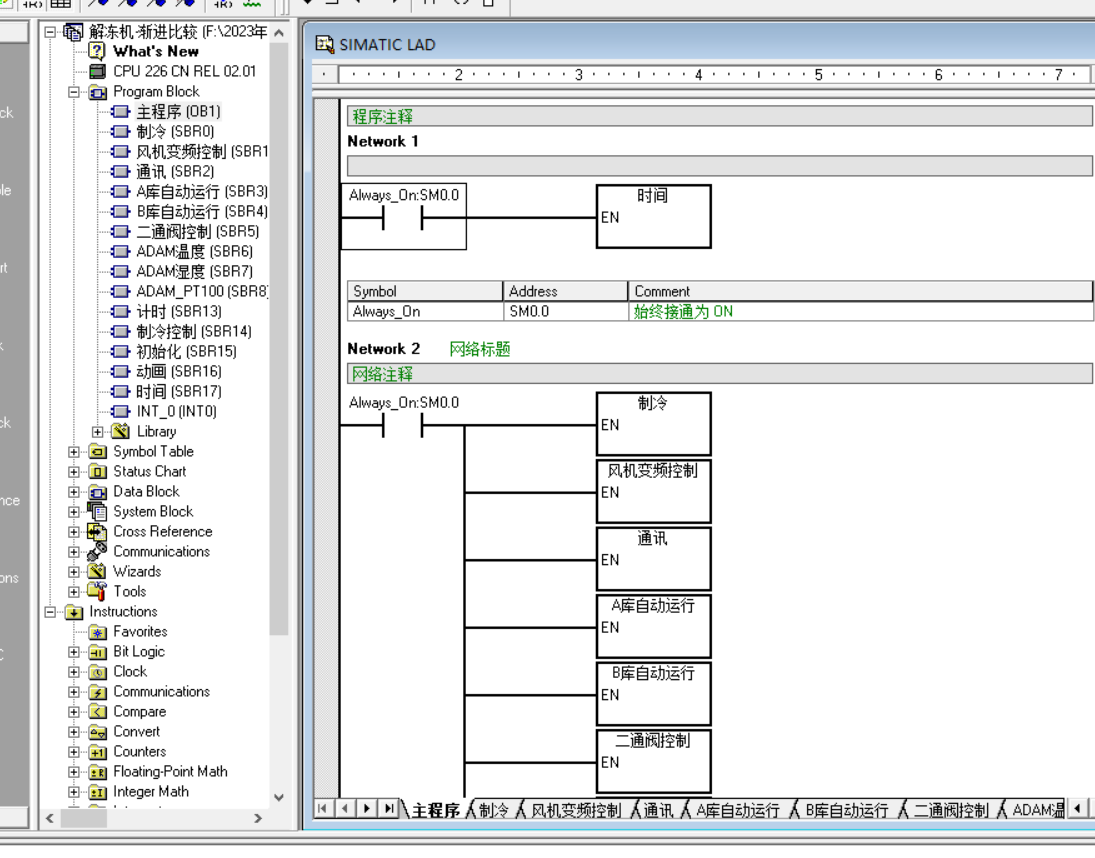Click the Favorites star icon
Viewport: 1095px width, 858px height.
click(x=98, y=632)
